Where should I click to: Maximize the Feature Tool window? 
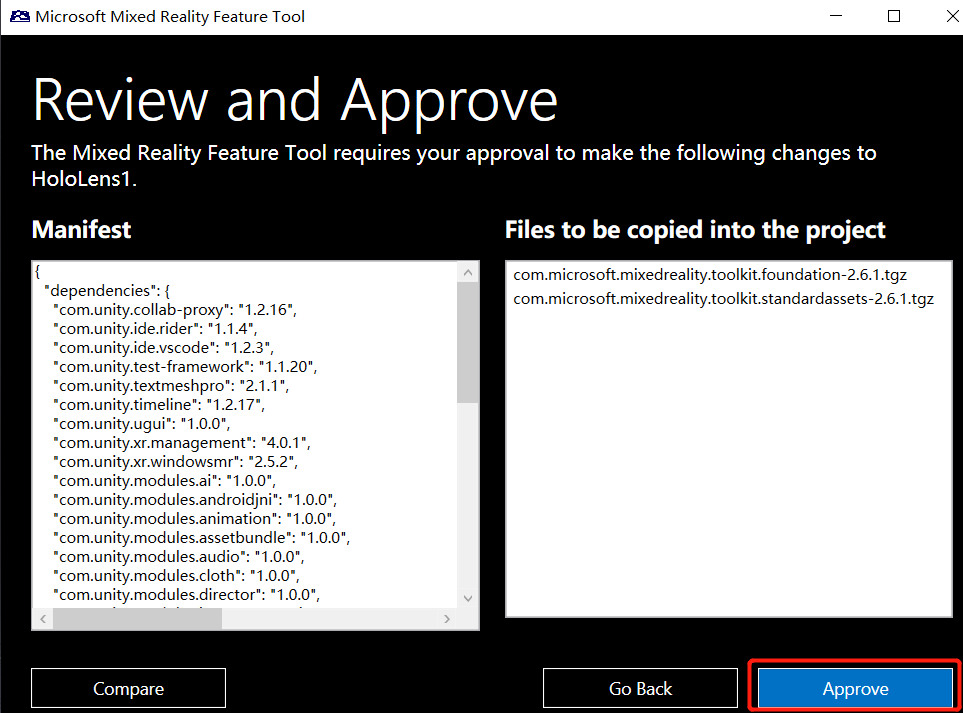coord(894,16)
